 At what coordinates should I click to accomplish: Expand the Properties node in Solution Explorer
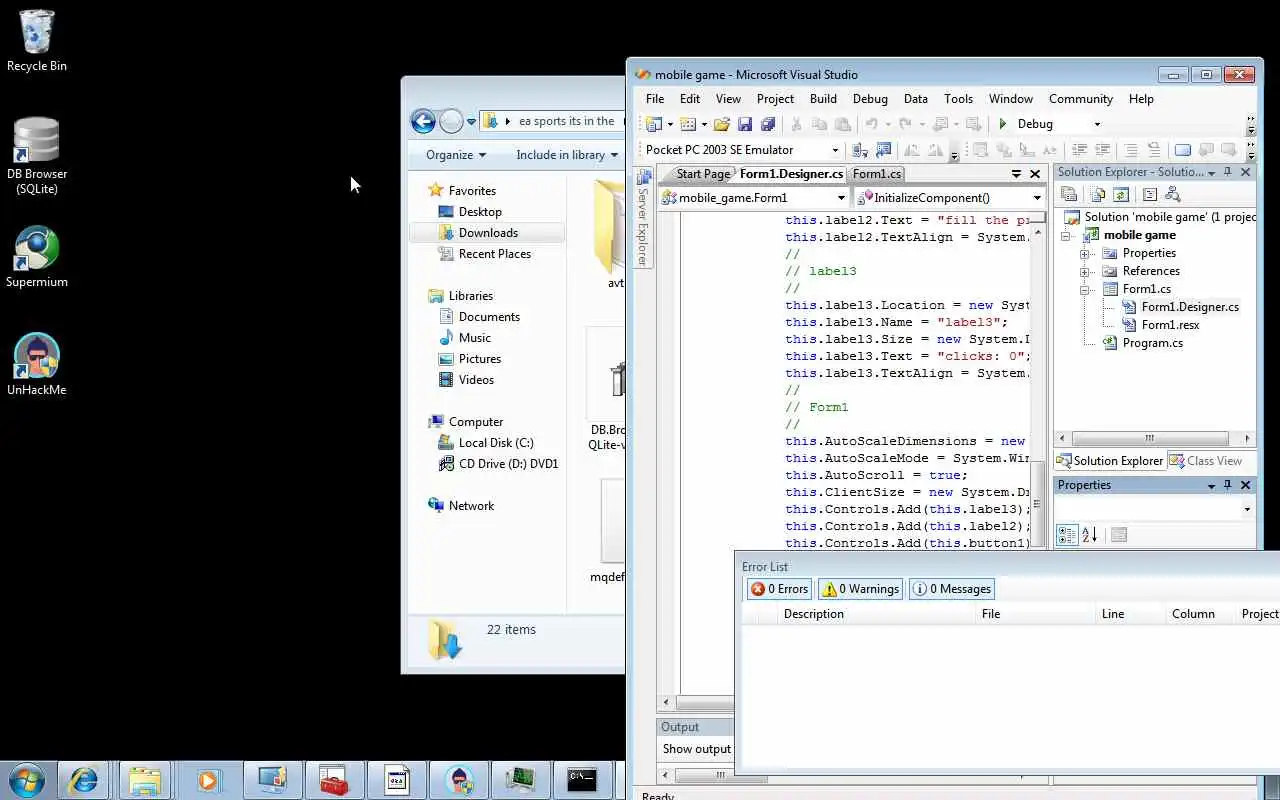tap(1085, 253)
